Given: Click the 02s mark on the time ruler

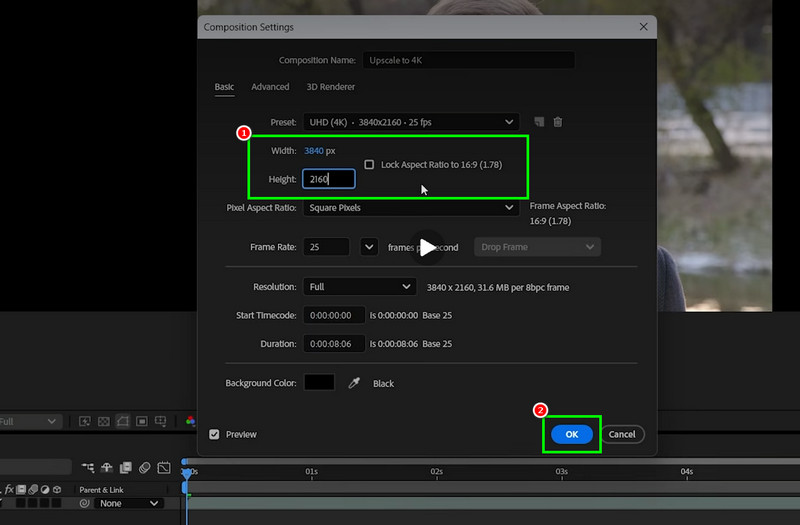Looking at the screenshot, I should pyautogui.click(x=436, y=471).
